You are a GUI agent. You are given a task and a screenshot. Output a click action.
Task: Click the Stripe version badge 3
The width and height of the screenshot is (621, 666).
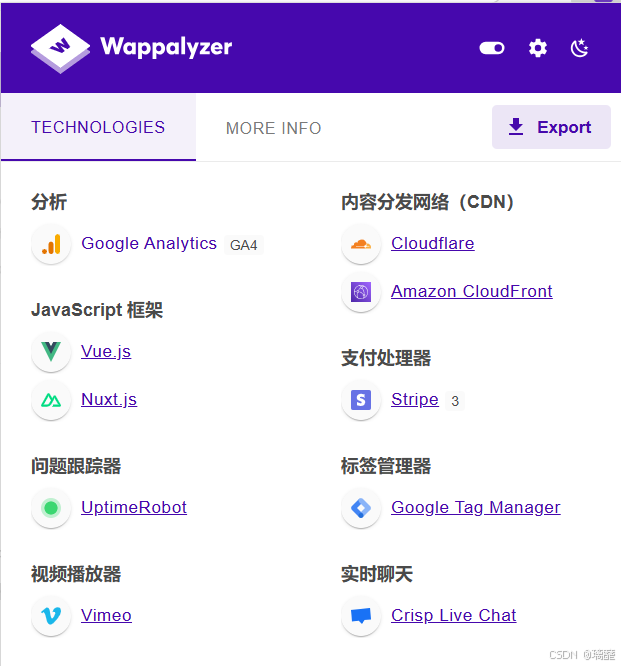[455, 401]
